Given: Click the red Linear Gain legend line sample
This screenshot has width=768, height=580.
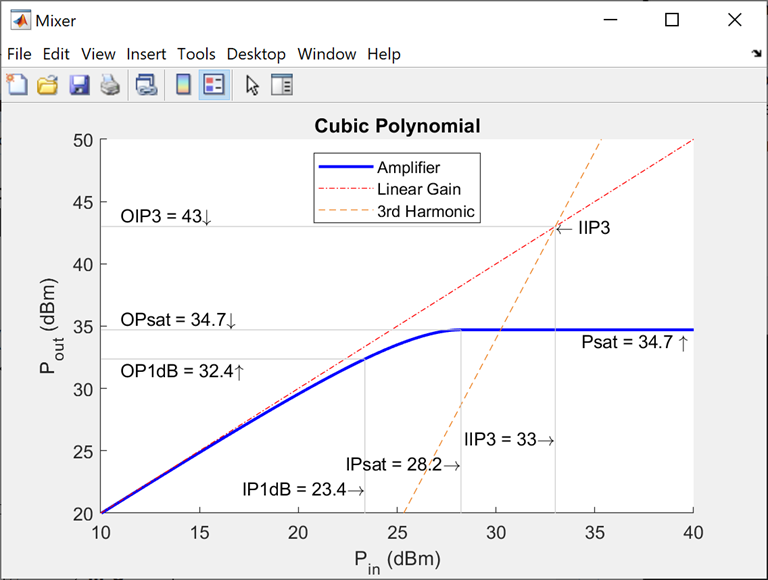Looking at the screenshot, I should pyautogui.click(x=346, y=189).
